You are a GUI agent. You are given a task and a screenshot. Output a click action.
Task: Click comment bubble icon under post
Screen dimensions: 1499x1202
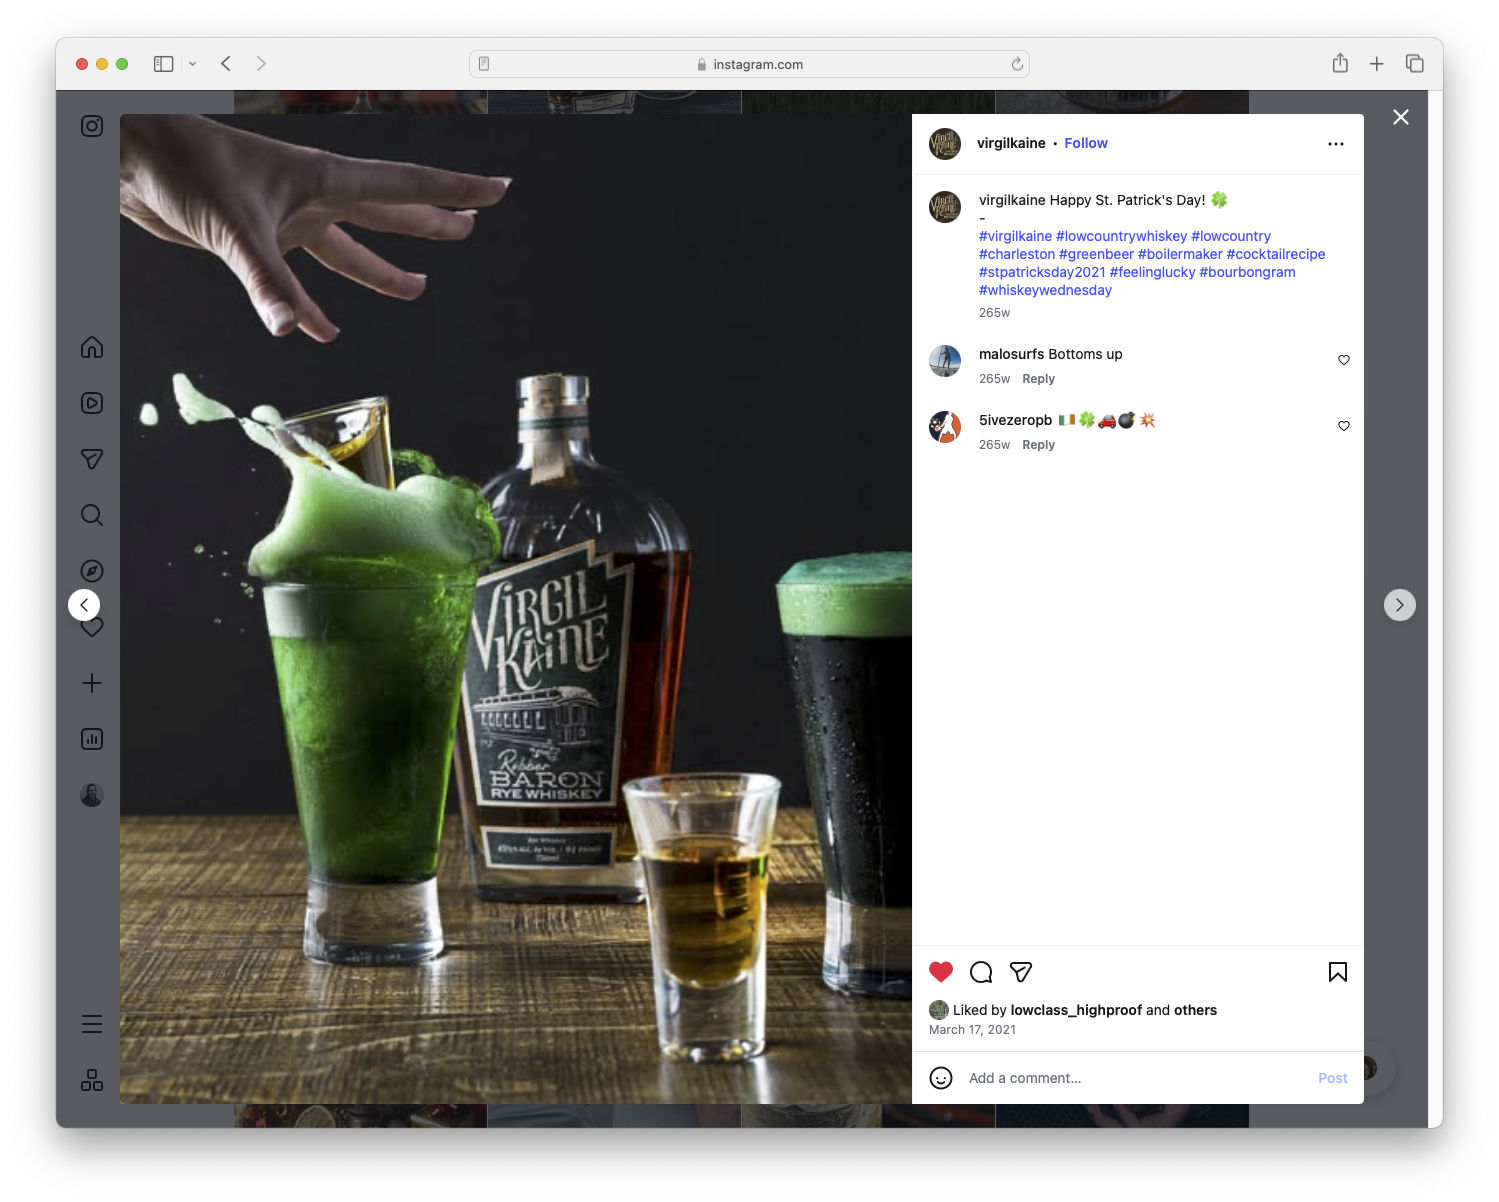(x=981, y=972)
